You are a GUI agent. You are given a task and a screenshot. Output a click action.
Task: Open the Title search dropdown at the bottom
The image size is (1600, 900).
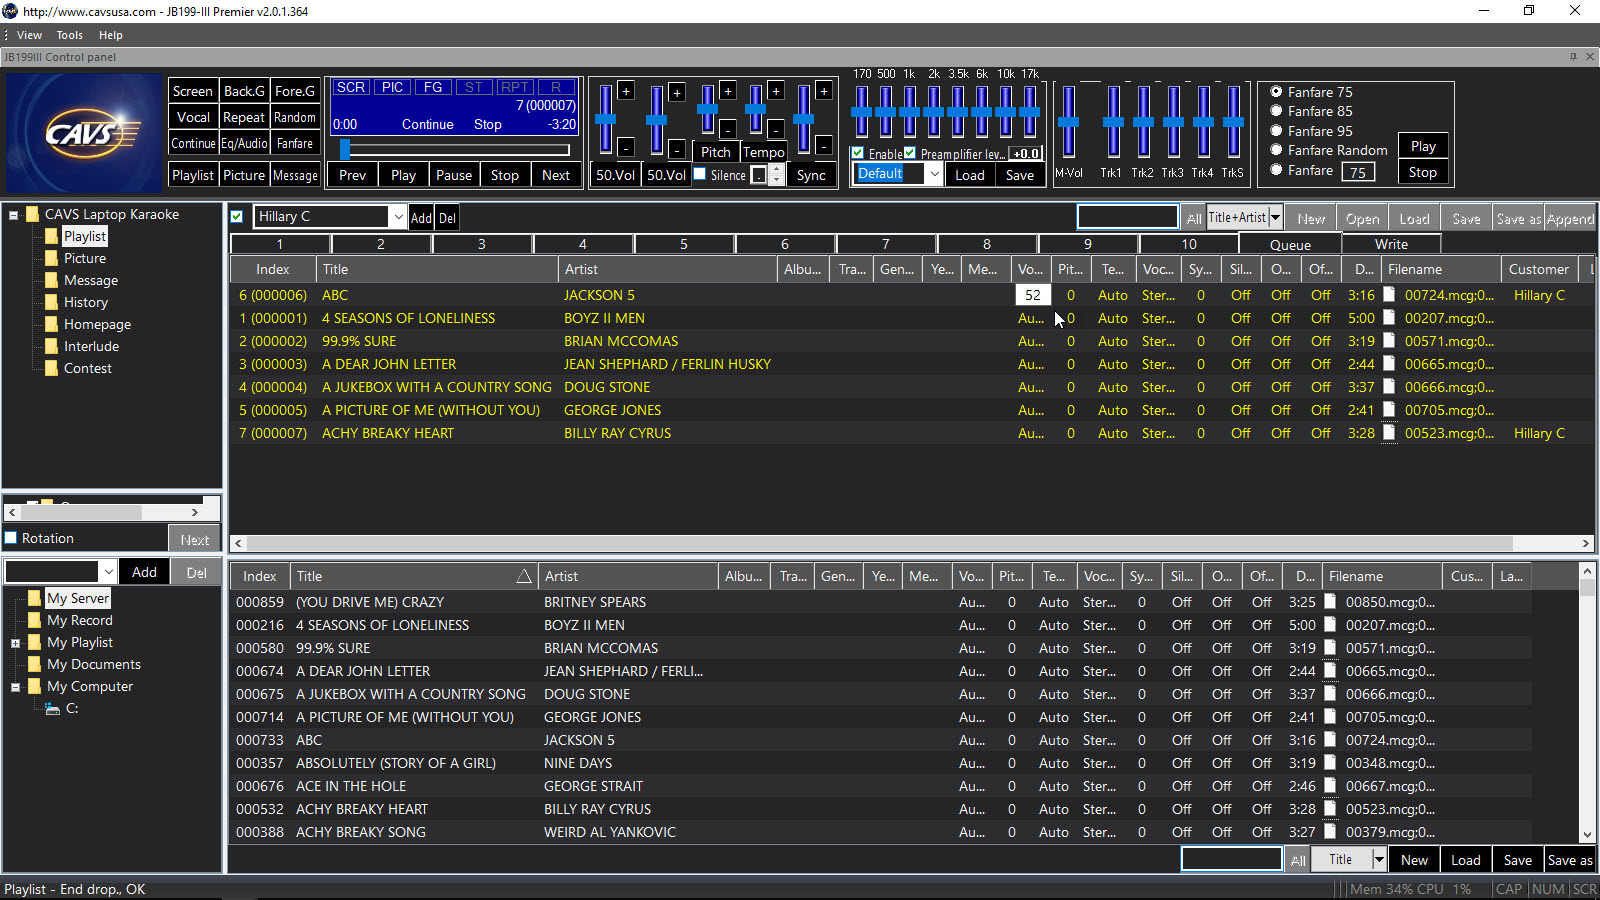pos(1379,860)
